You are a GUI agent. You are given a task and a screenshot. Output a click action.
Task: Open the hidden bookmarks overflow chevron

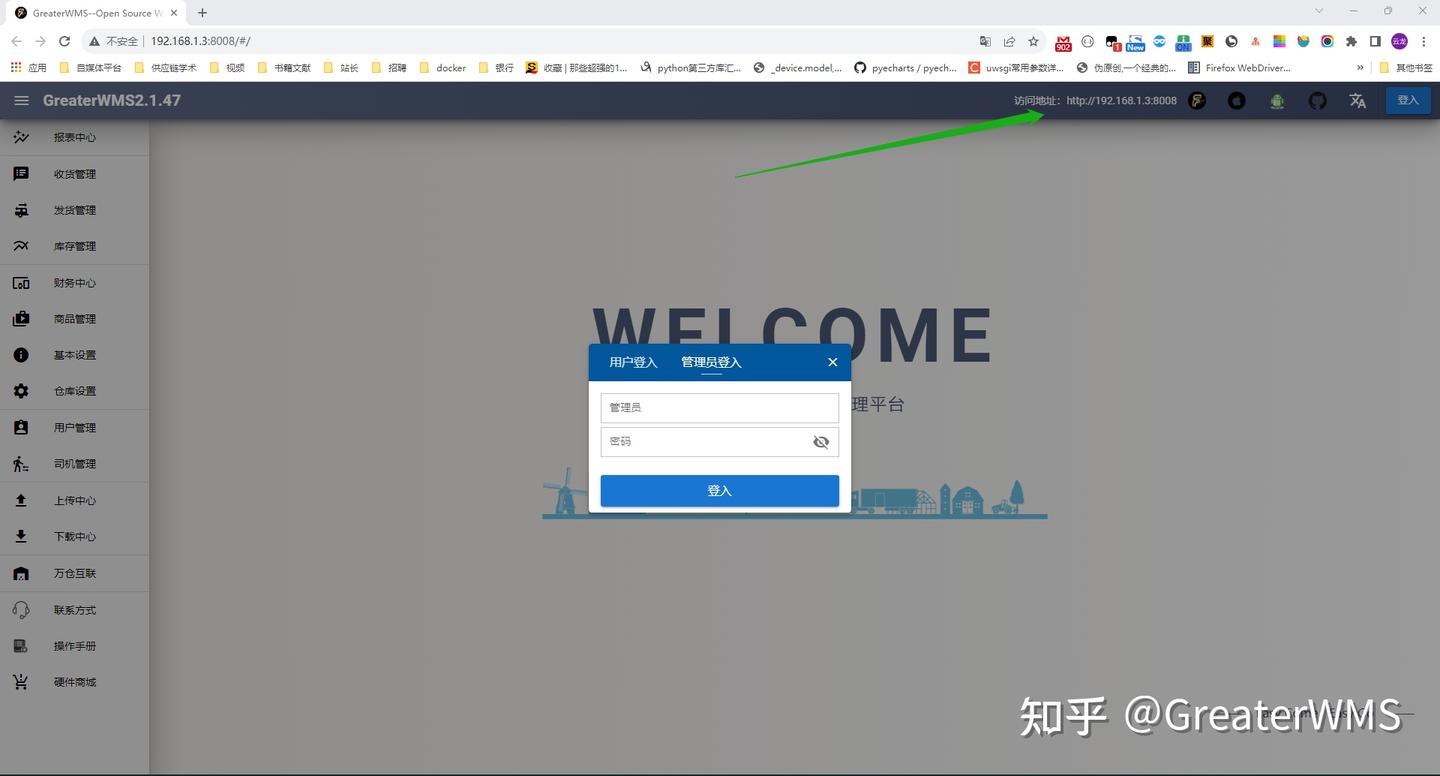tap(1358, 67)
